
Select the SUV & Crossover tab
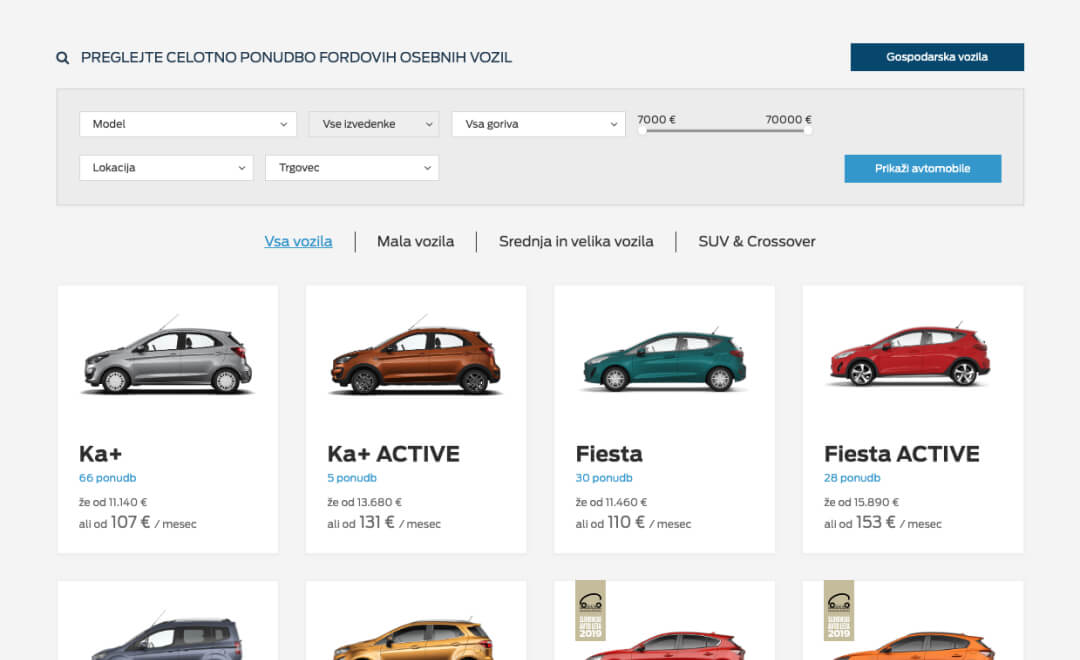(x=757, y=241)
